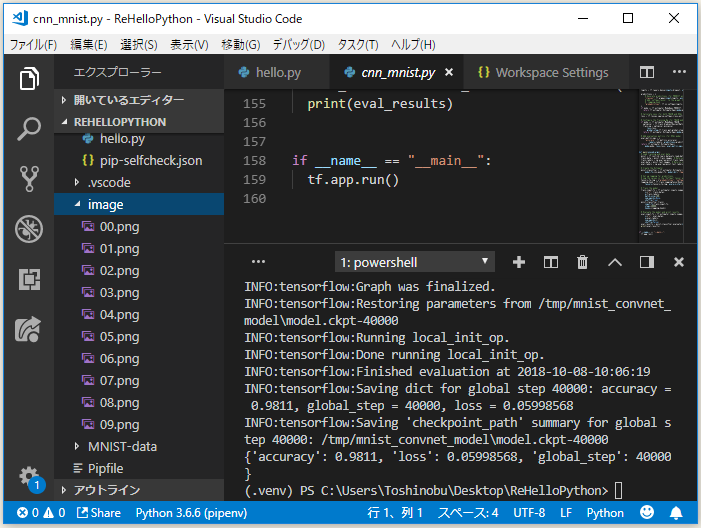
Task: Open hello.py in the explorer tree
Action: click(139, 139)
